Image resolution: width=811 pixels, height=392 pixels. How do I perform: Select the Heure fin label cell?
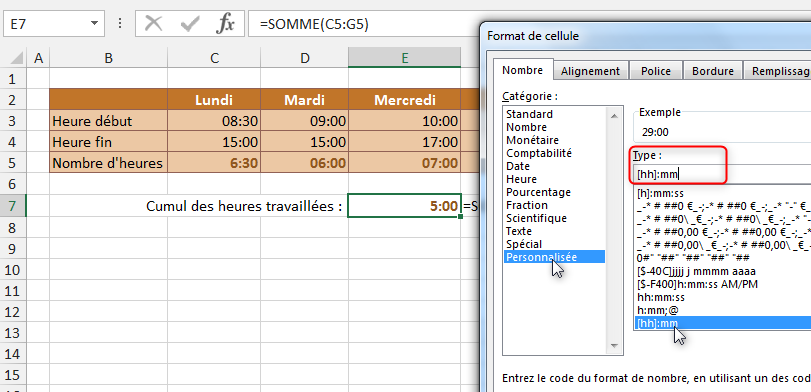tap(109, 142)
